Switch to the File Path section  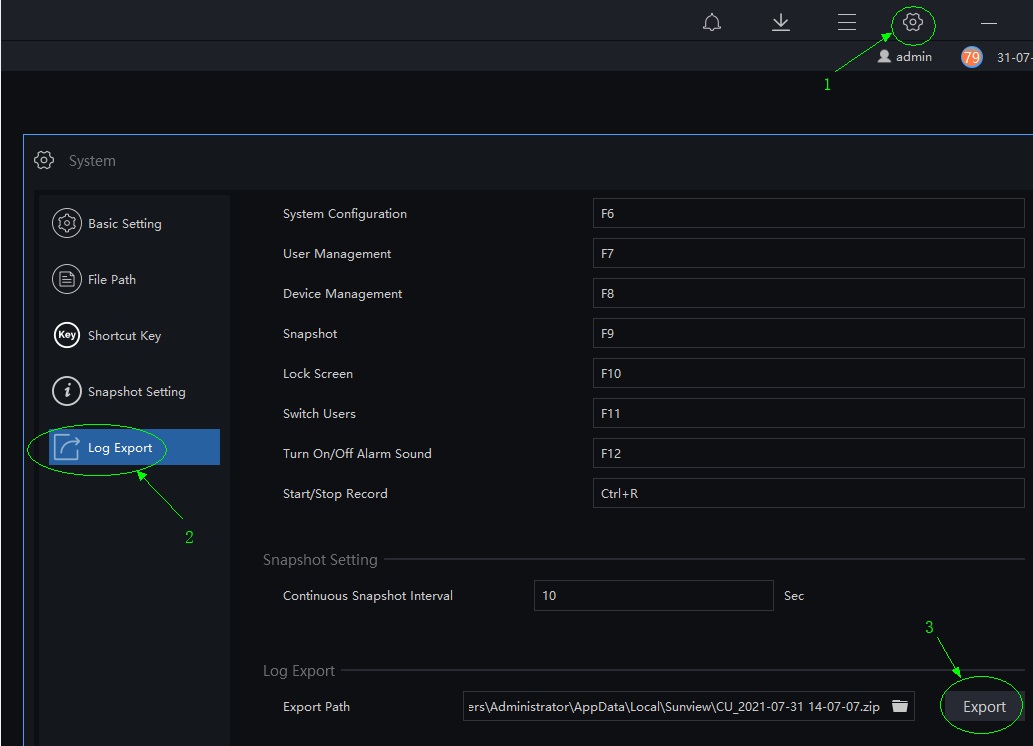point(111,280)
